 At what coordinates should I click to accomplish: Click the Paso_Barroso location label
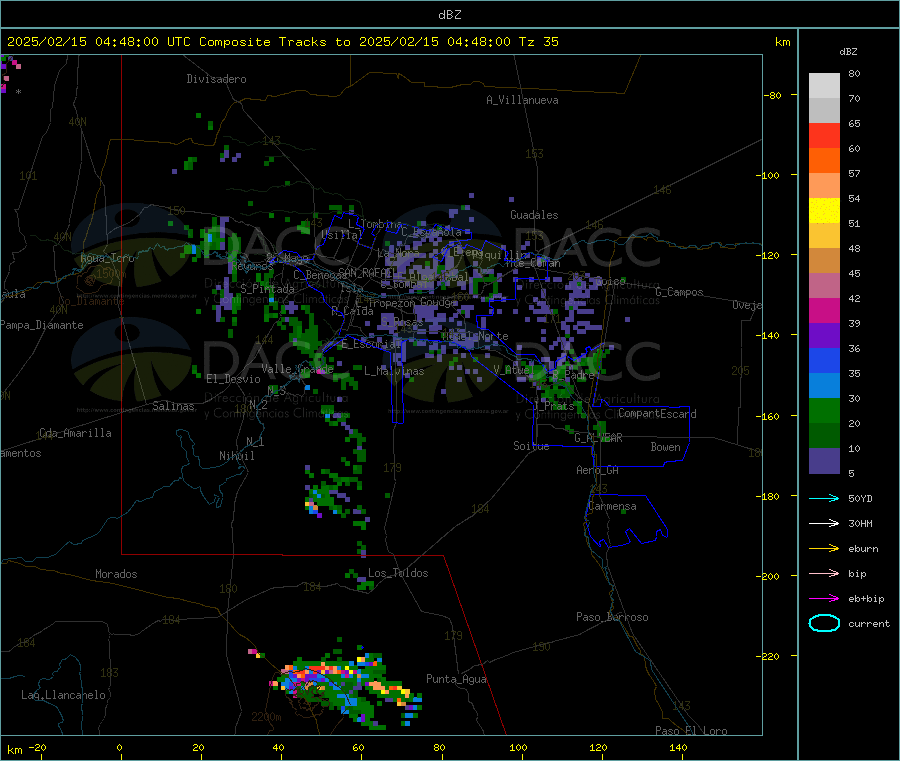tap(612, 618)
